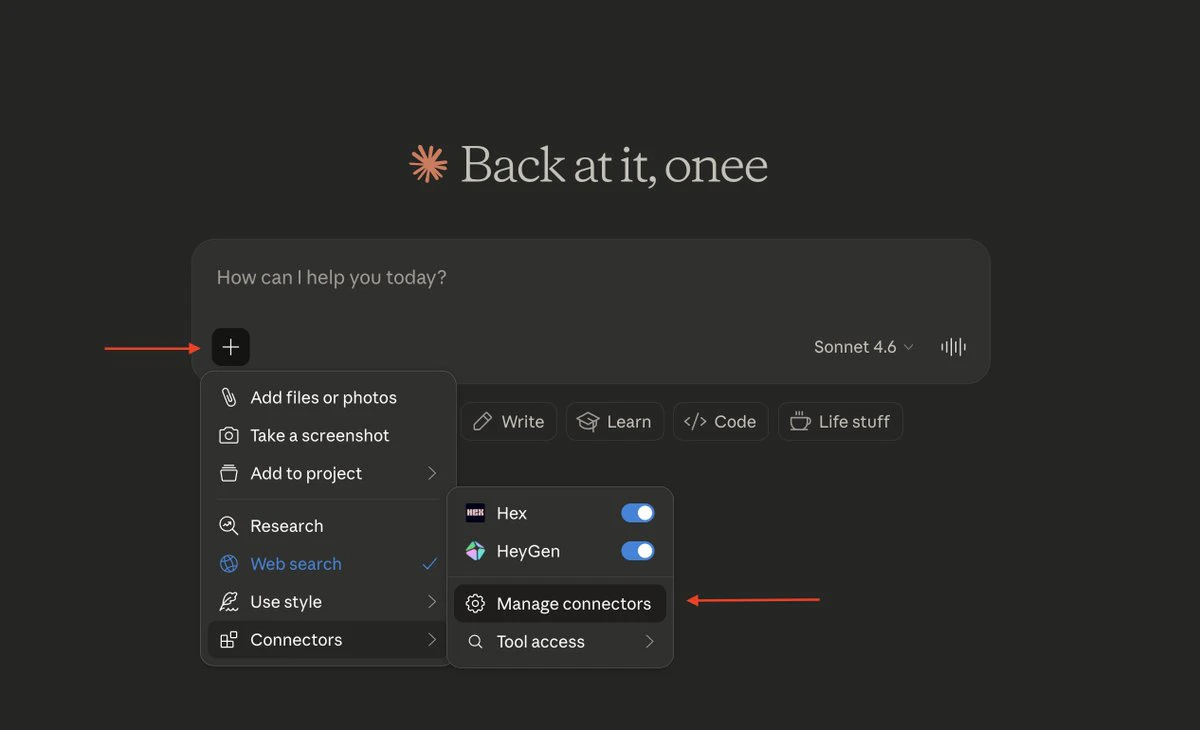Click the code brackets icon on Code

coord(695,421)
